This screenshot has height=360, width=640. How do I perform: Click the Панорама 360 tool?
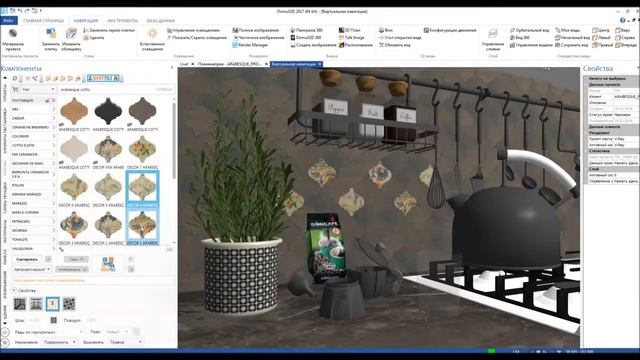306,30
